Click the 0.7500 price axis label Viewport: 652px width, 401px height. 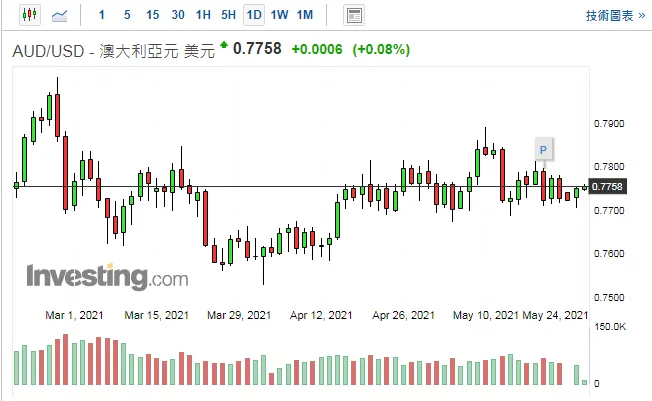[609, 297]
